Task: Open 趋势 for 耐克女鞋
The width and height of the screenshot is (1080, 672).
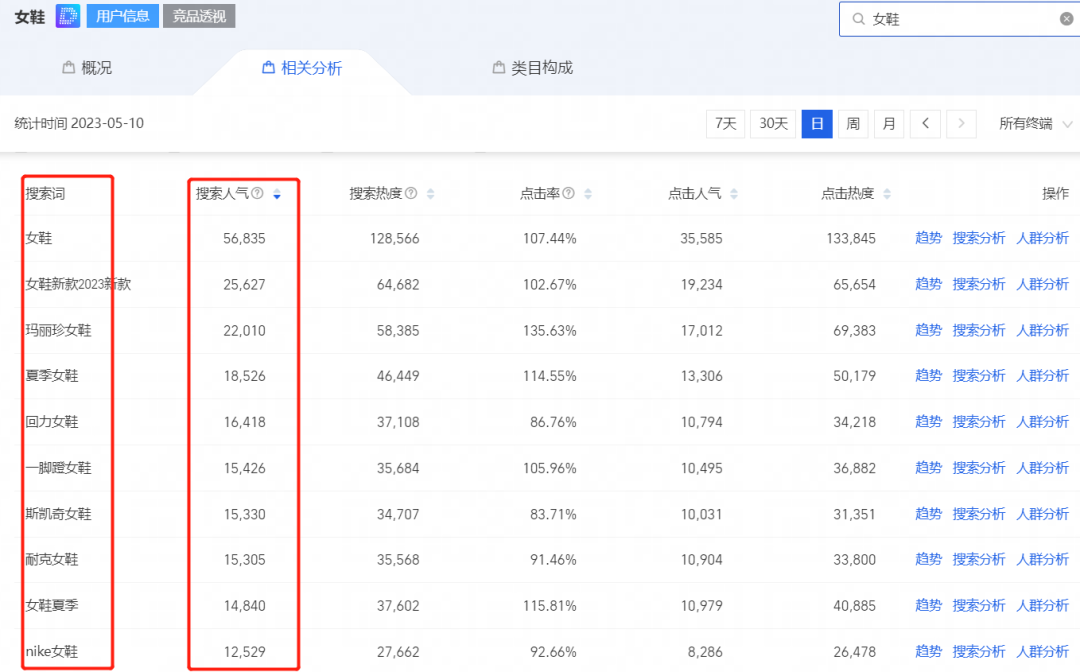Action: 928,560
